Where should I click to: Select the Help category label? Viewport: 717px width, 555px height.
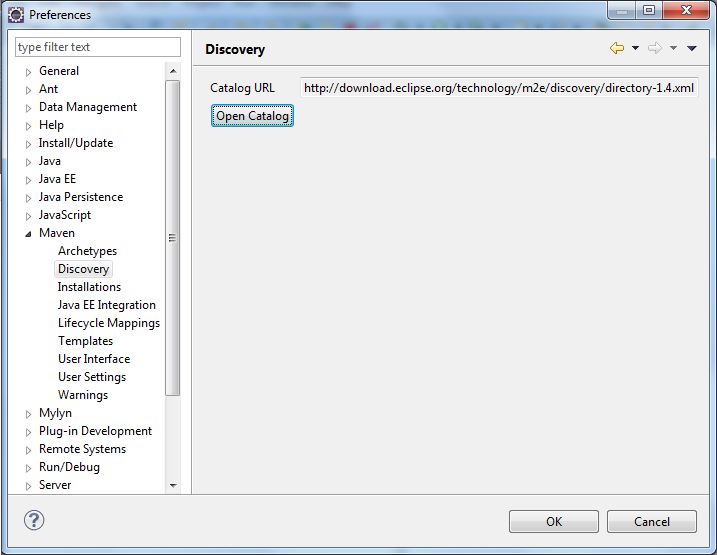point(51,125)
